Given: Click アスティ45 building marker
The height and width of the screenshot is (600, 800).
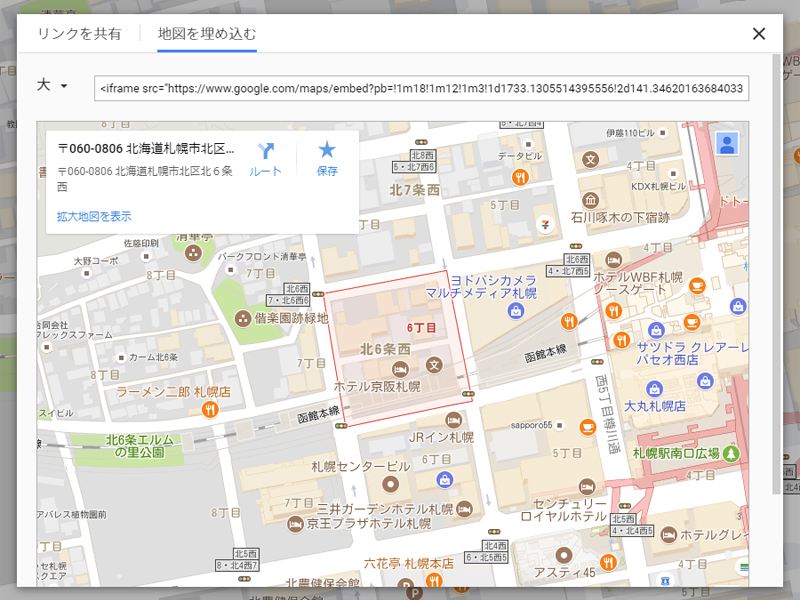Looking at the screenshot, I should point(564,555).
